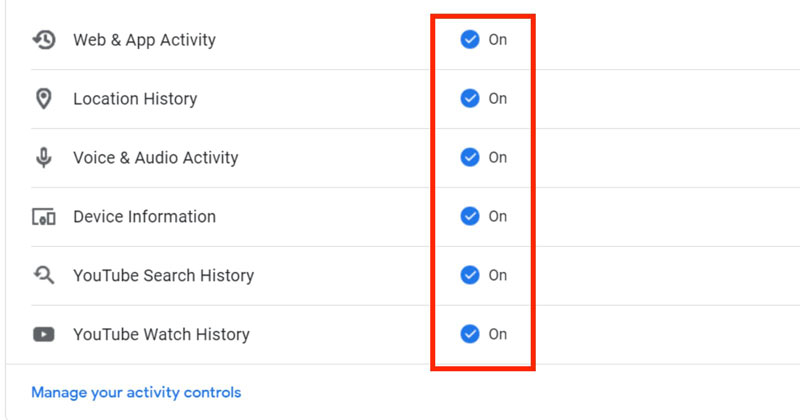Open the Voice & Audio Activity label
Screen dimensions: 800x420
coord(155,158)
